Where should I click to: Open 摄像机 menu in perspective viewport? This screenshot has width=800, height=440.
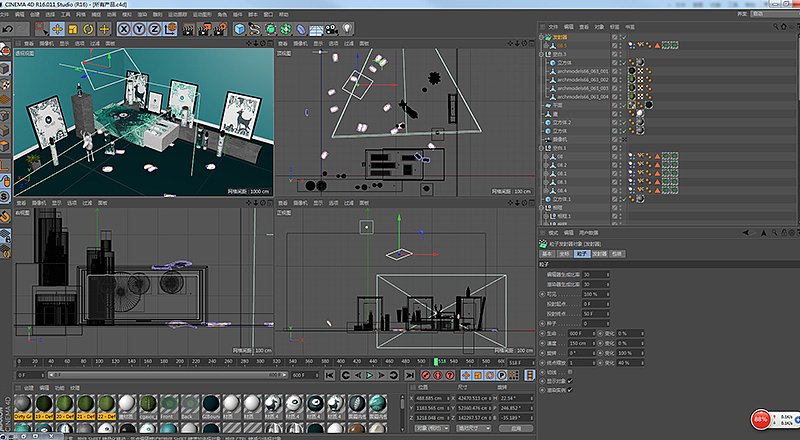tap(46, 43)
